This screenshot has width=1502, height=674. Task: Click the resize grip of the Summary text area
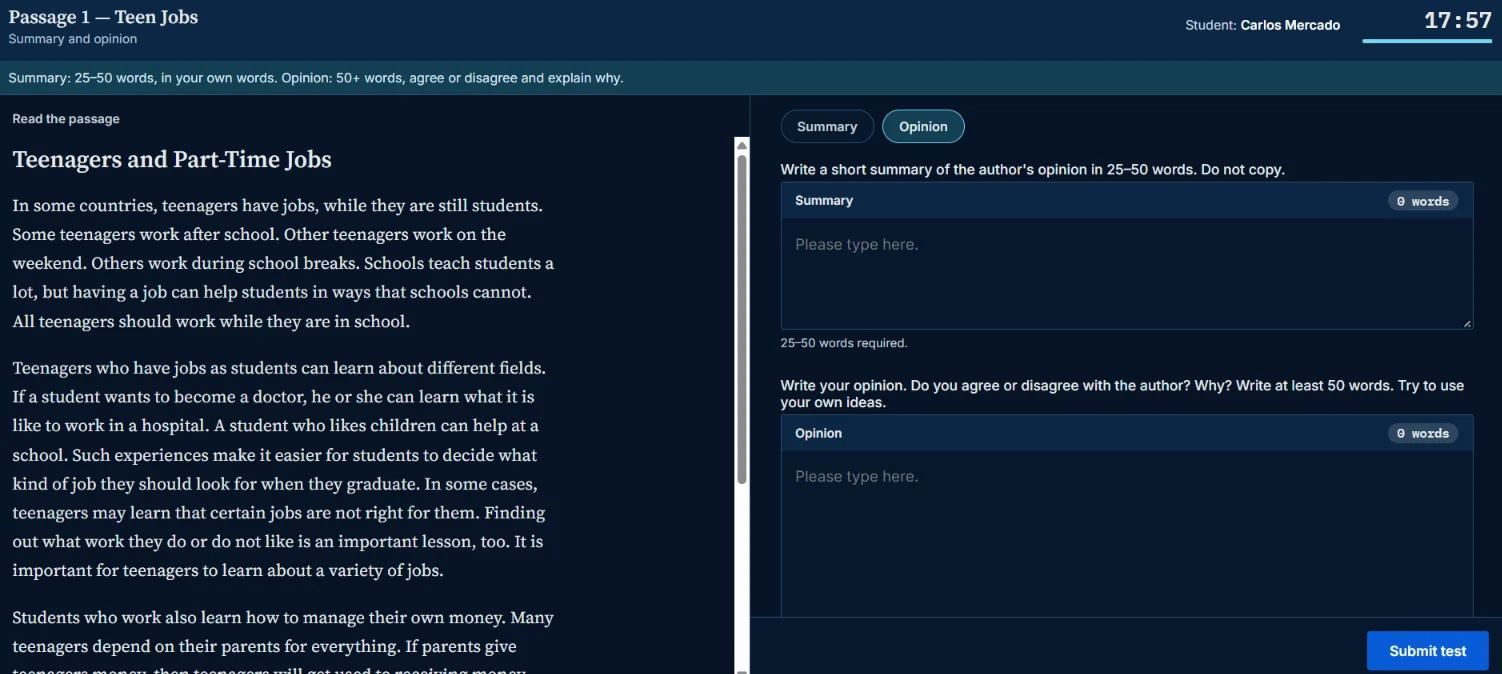[x=1467, y=323]
